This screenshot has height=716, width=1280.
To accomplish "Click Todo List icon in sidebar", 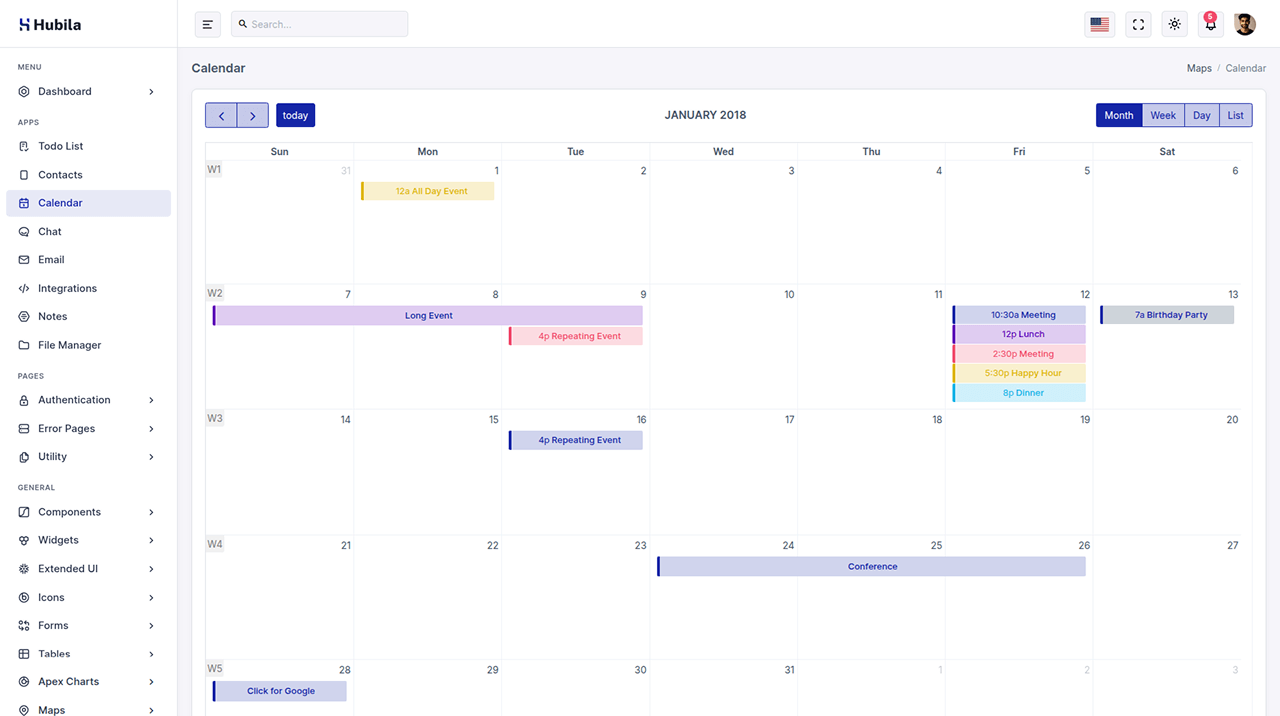I will [24, 146].
